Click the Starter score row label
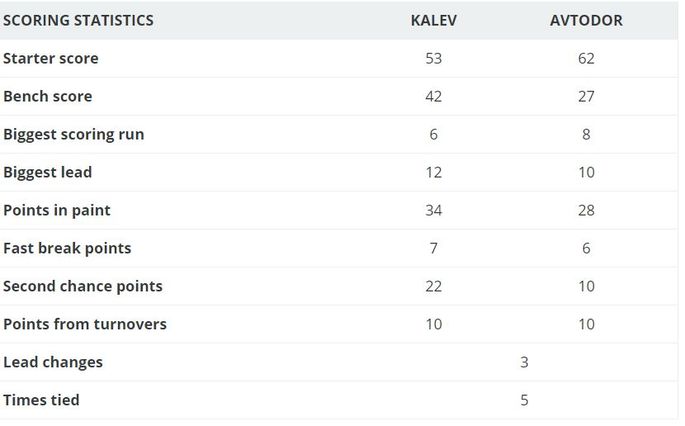 (x=51, y=59)
